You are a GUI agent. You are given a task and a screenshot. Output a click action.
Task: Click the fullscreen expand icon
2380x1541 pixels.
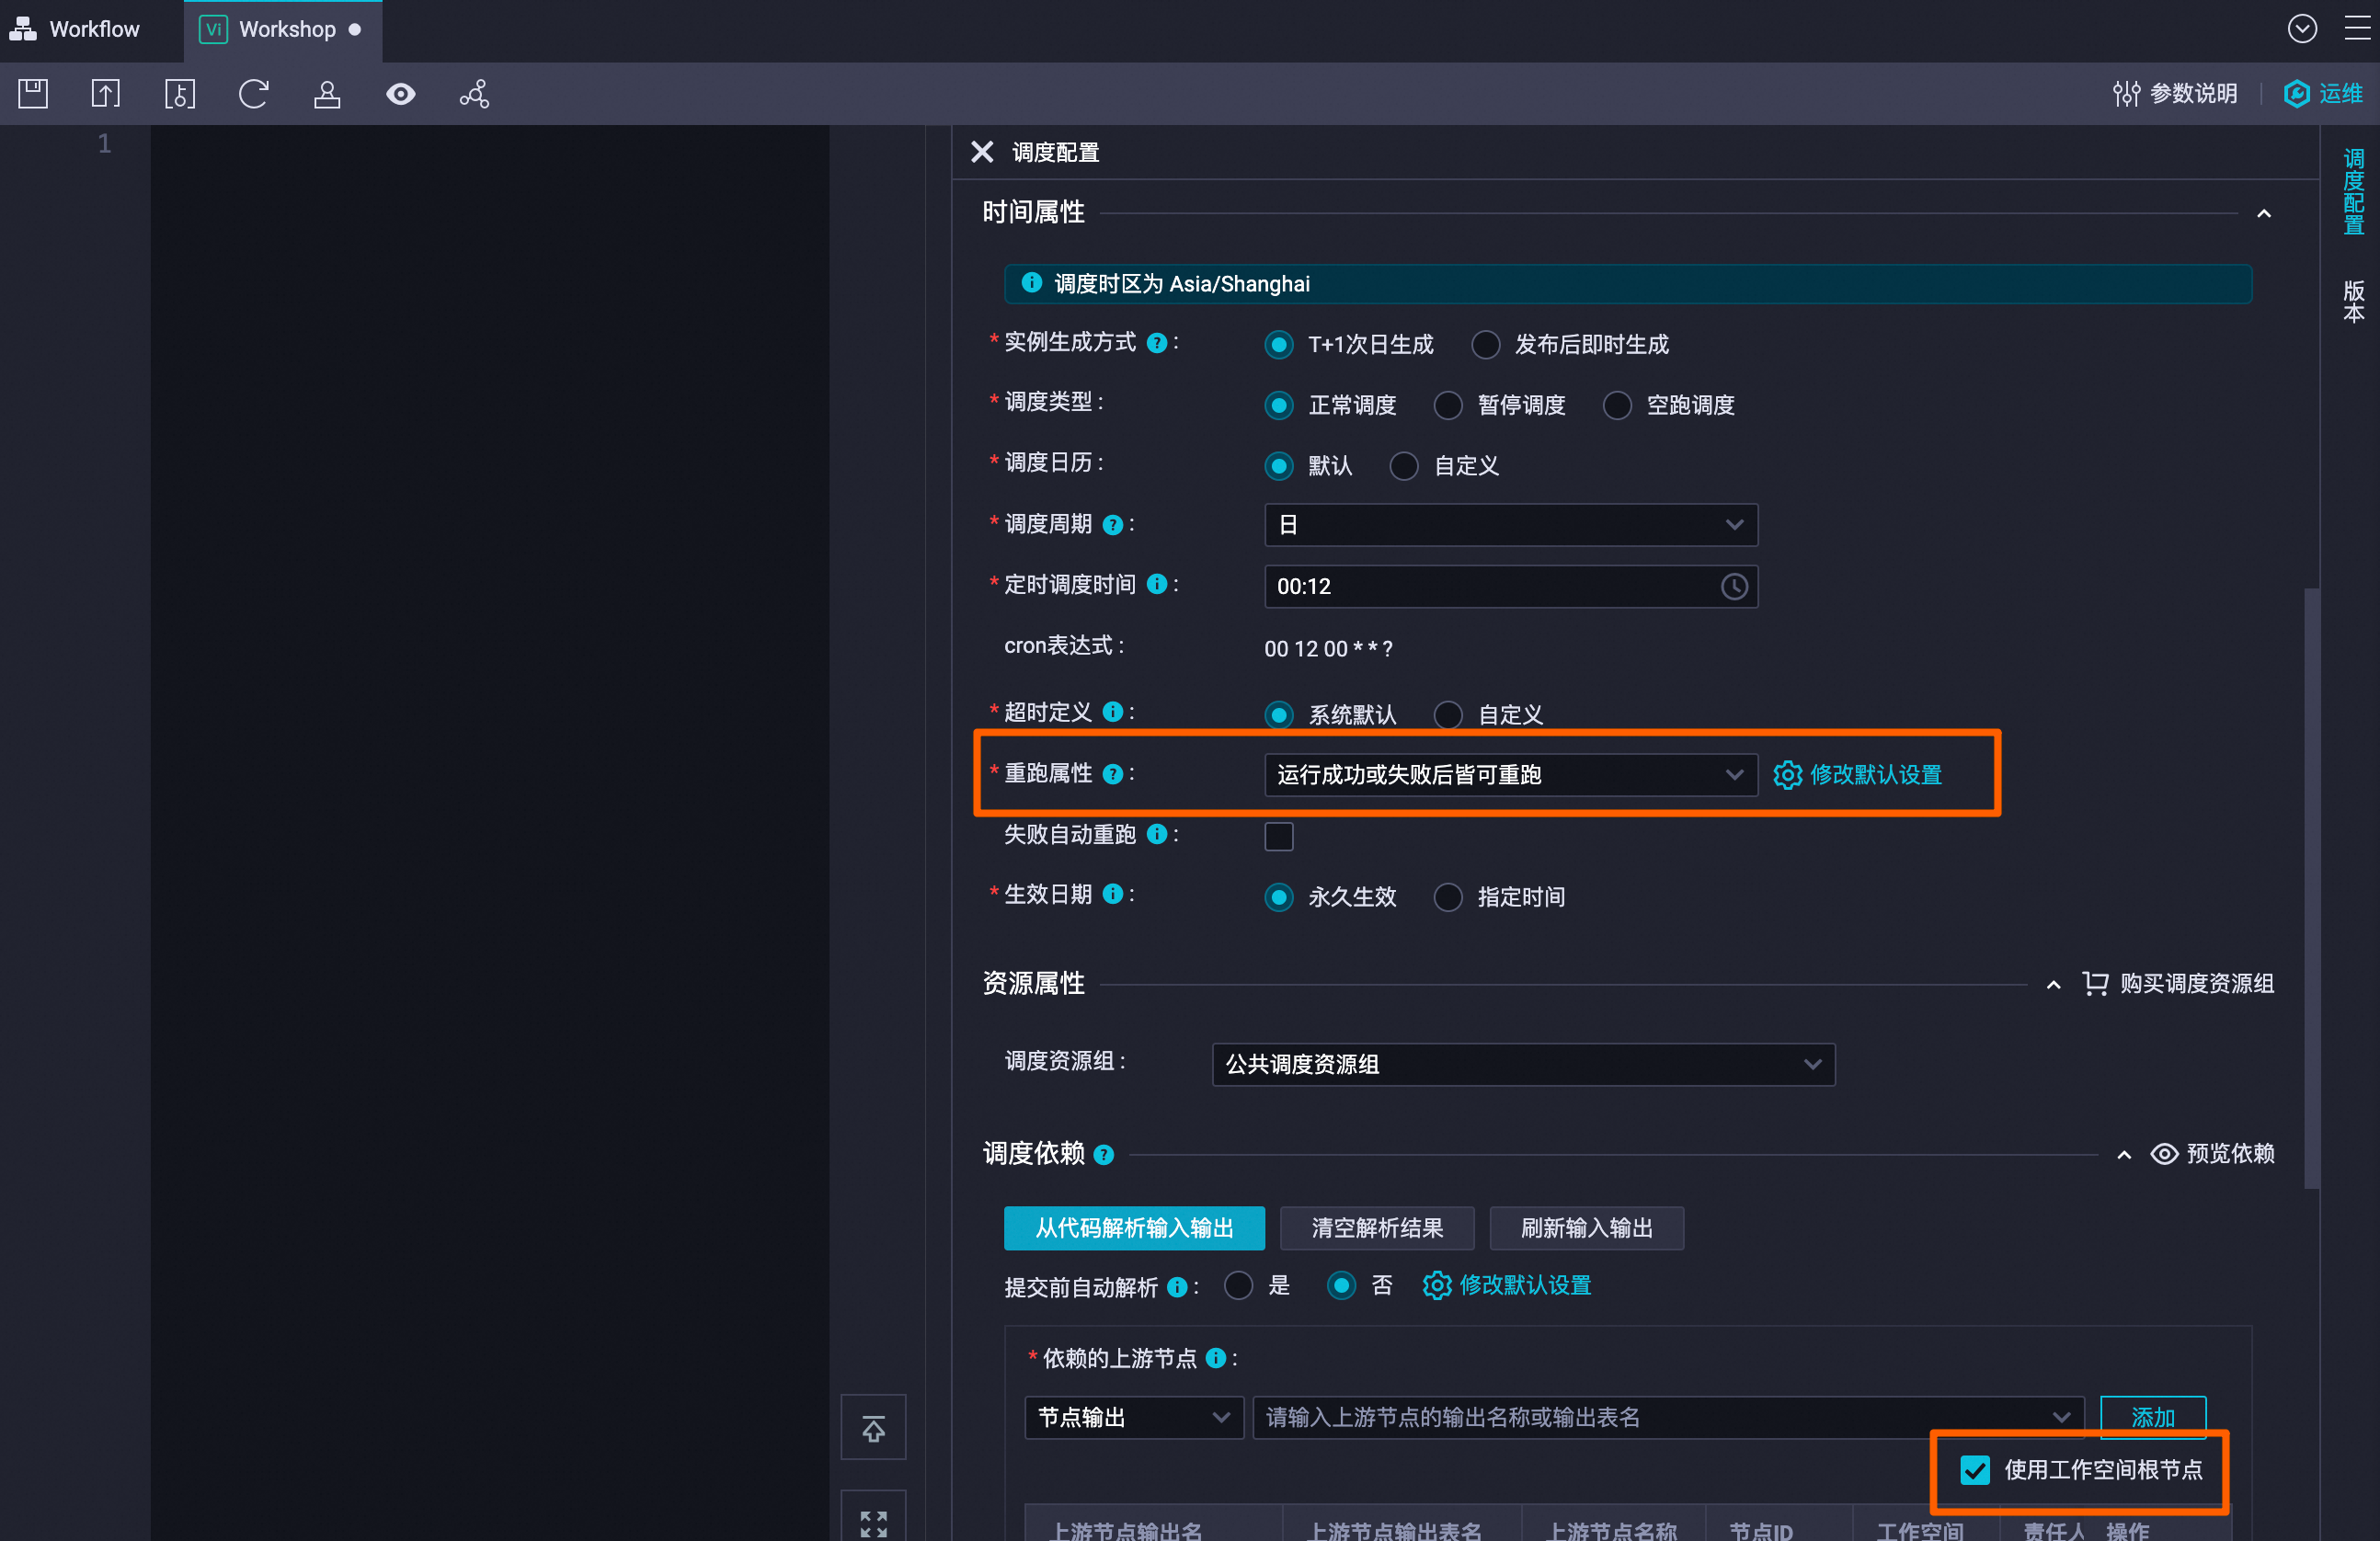pyautogui.click(x=873, y=1523)
